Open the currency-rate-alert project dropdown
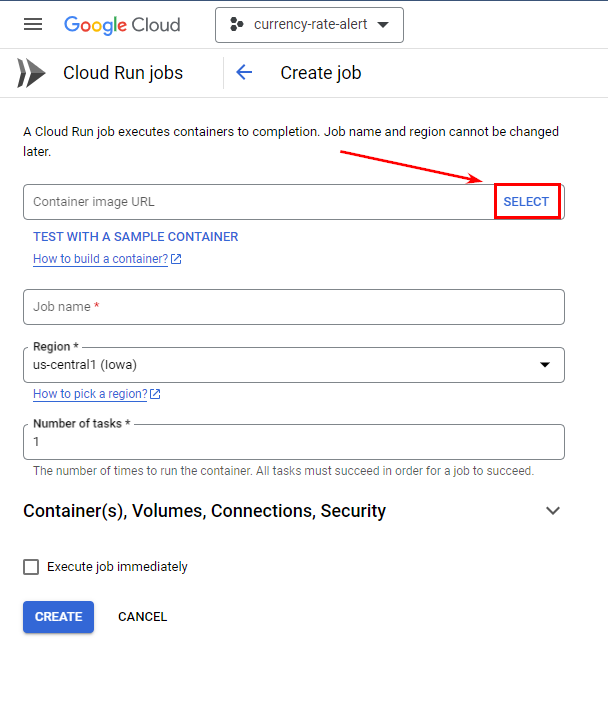608x701 pixels. tap(309, 25)
